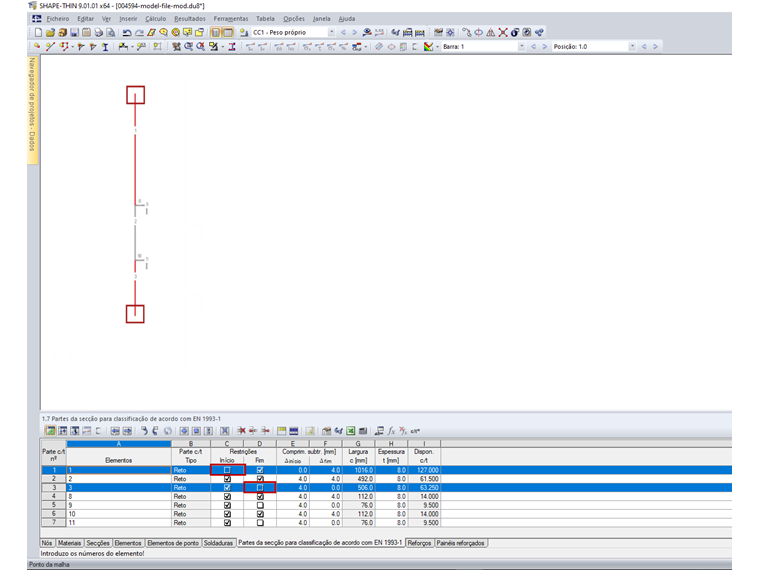Go to previous Barra arrow
The height and width of the screenshot is (570, 760).
tap(533, 47)
